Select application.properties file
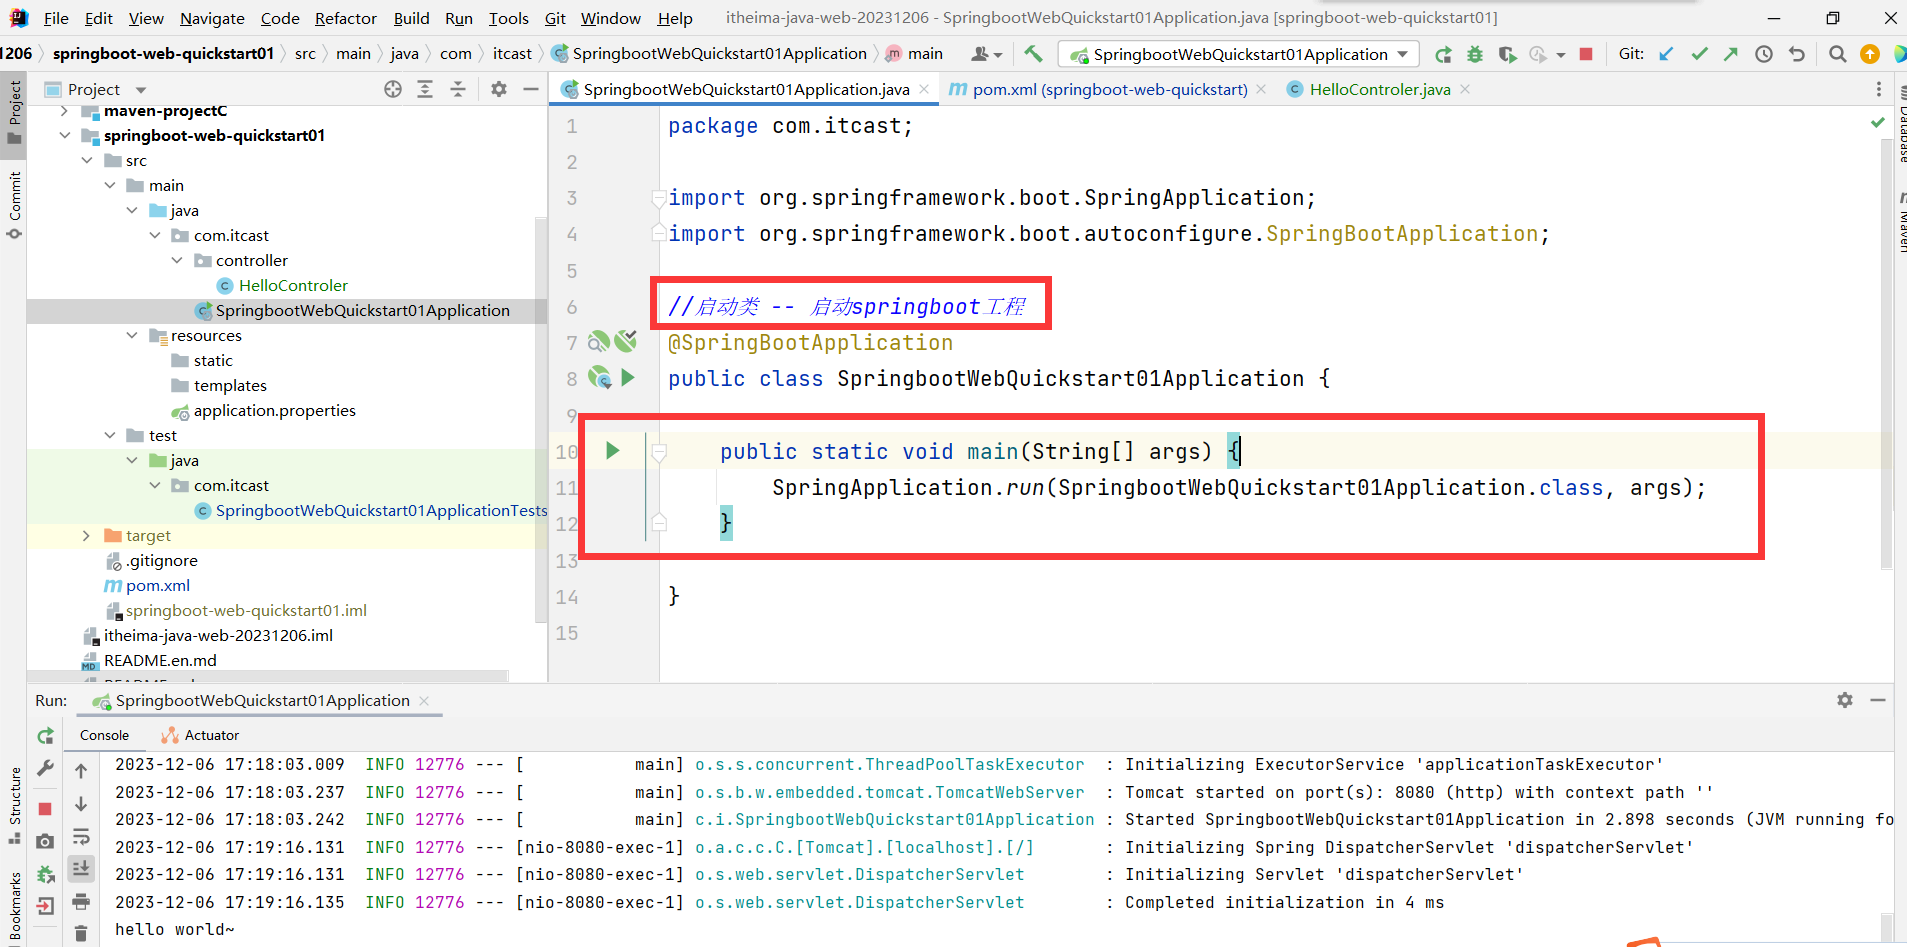 [x=274, y=410]
